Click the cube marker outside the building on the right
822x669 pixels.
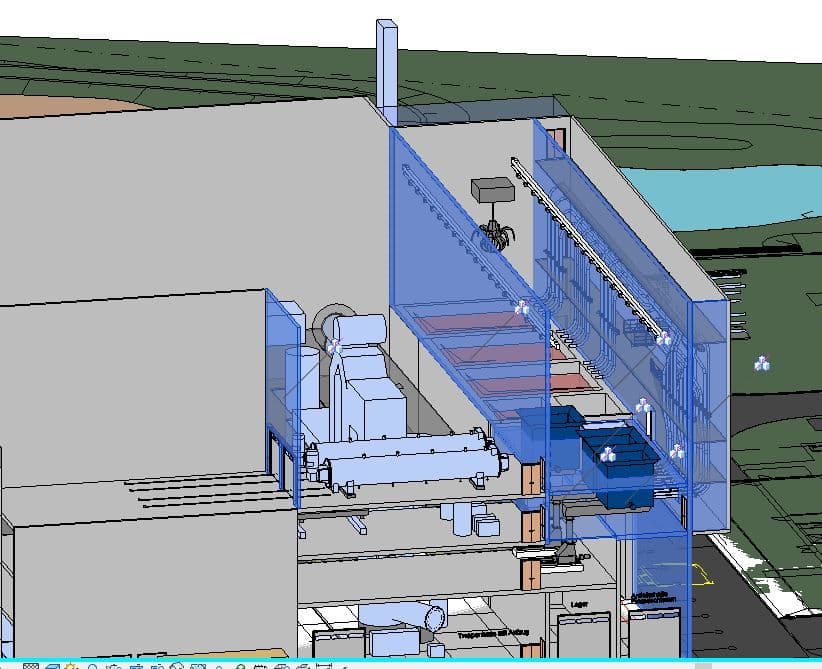pos(762,364)
